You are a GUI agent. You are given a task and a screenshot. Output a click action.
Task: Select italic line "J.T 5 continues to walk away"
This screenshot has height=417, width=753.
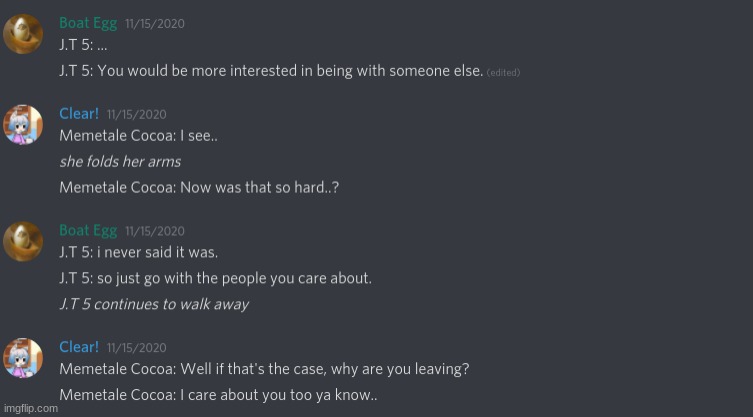(154, 304)
